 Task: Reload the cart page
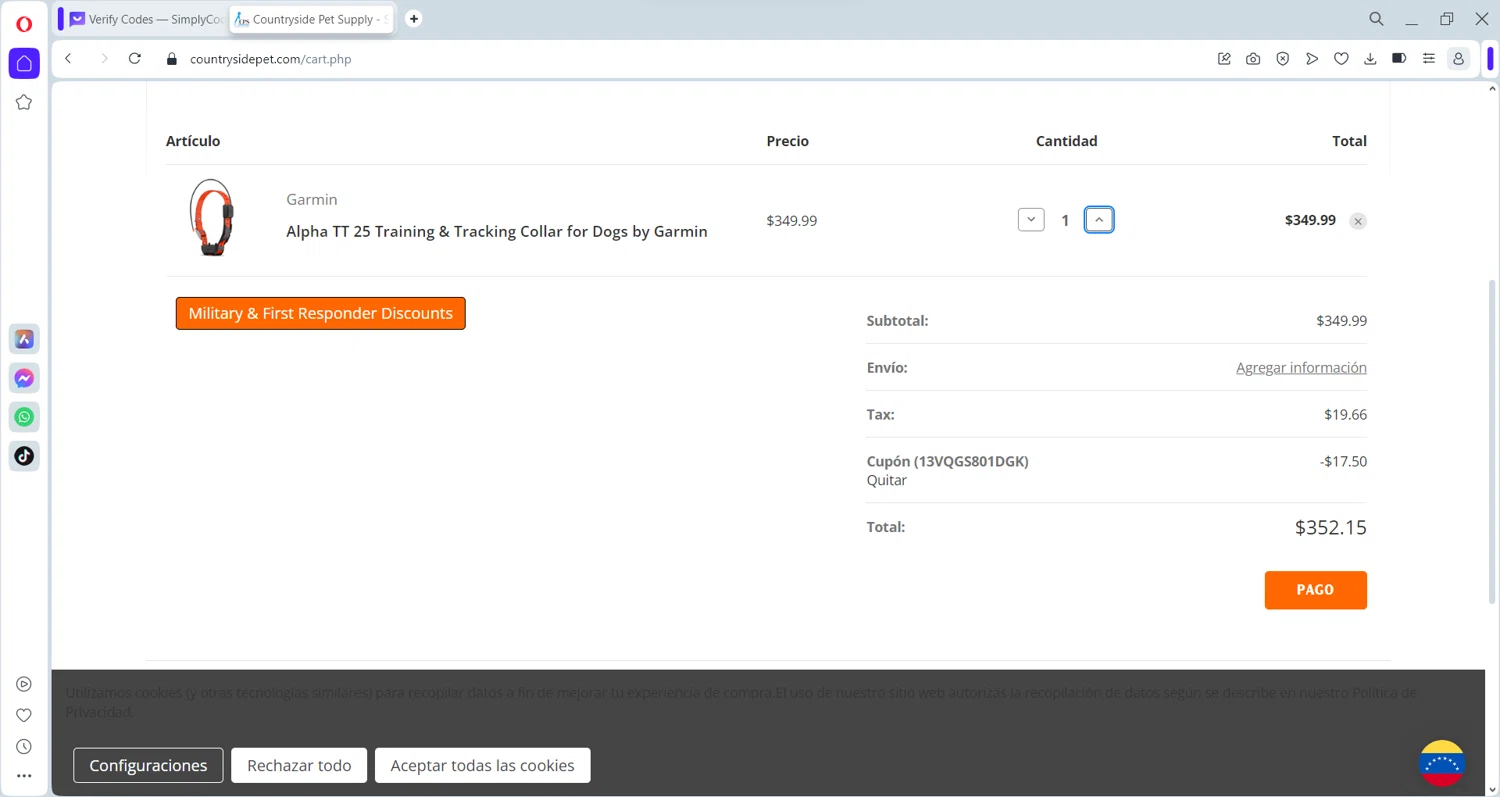click(135, 59)
